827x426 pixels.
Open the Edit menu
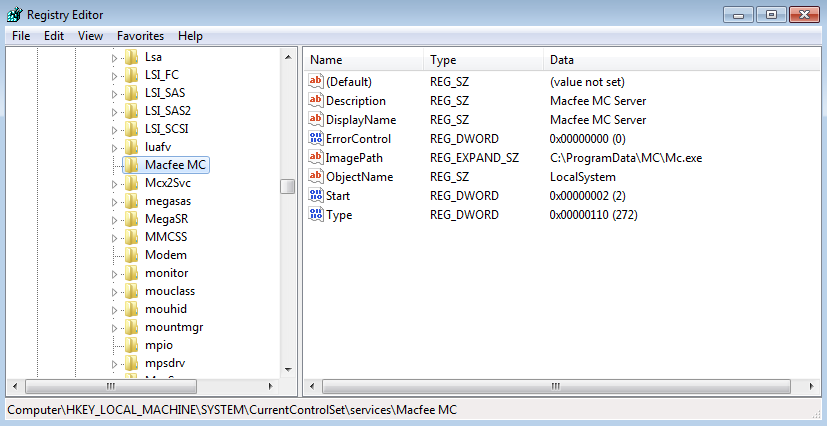tap(54, 36)
